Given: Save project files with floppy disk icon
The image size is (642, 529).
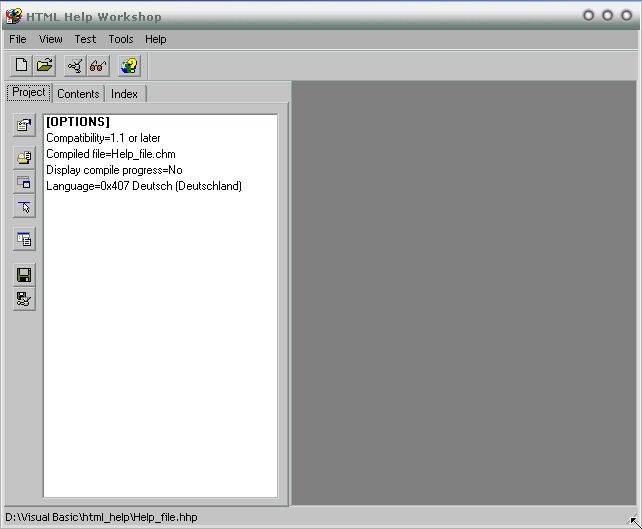Looking at the screenshot, I should pos(24,274).
